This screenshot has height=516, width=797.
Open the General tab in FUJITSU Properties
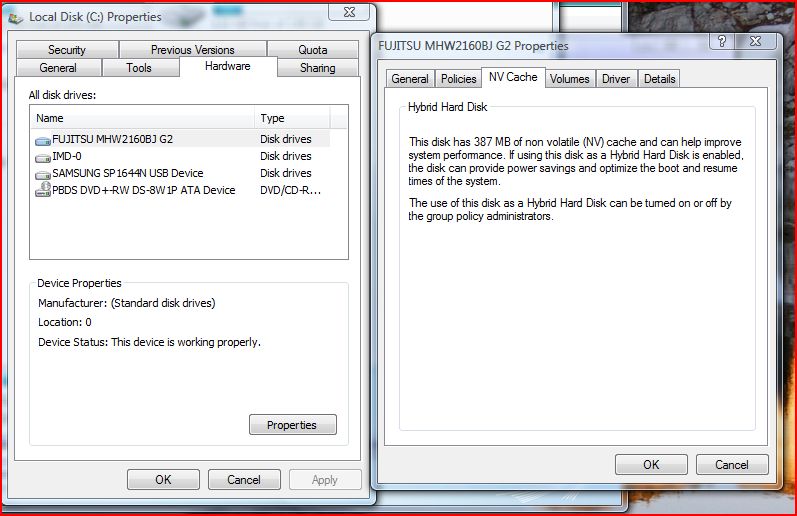coord(410,79)
